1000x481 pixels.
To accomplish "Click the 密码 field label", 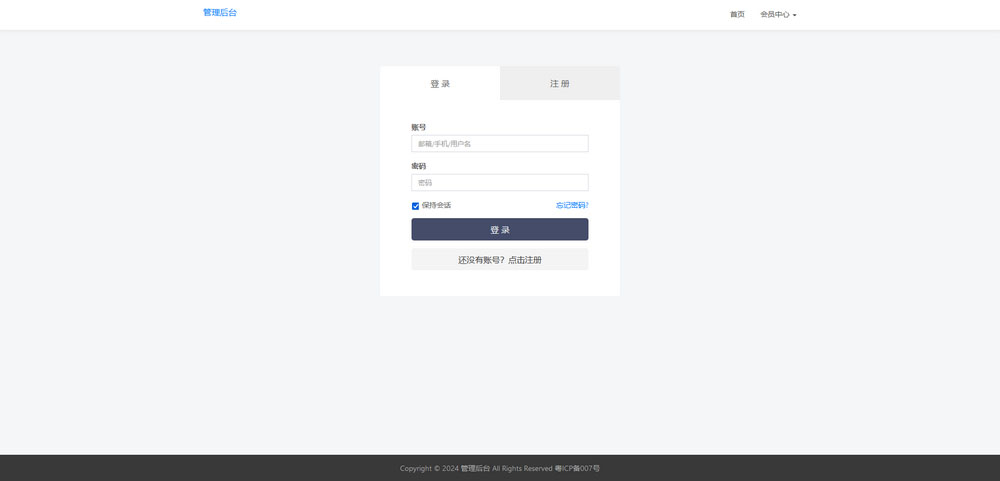I will 418,166.
